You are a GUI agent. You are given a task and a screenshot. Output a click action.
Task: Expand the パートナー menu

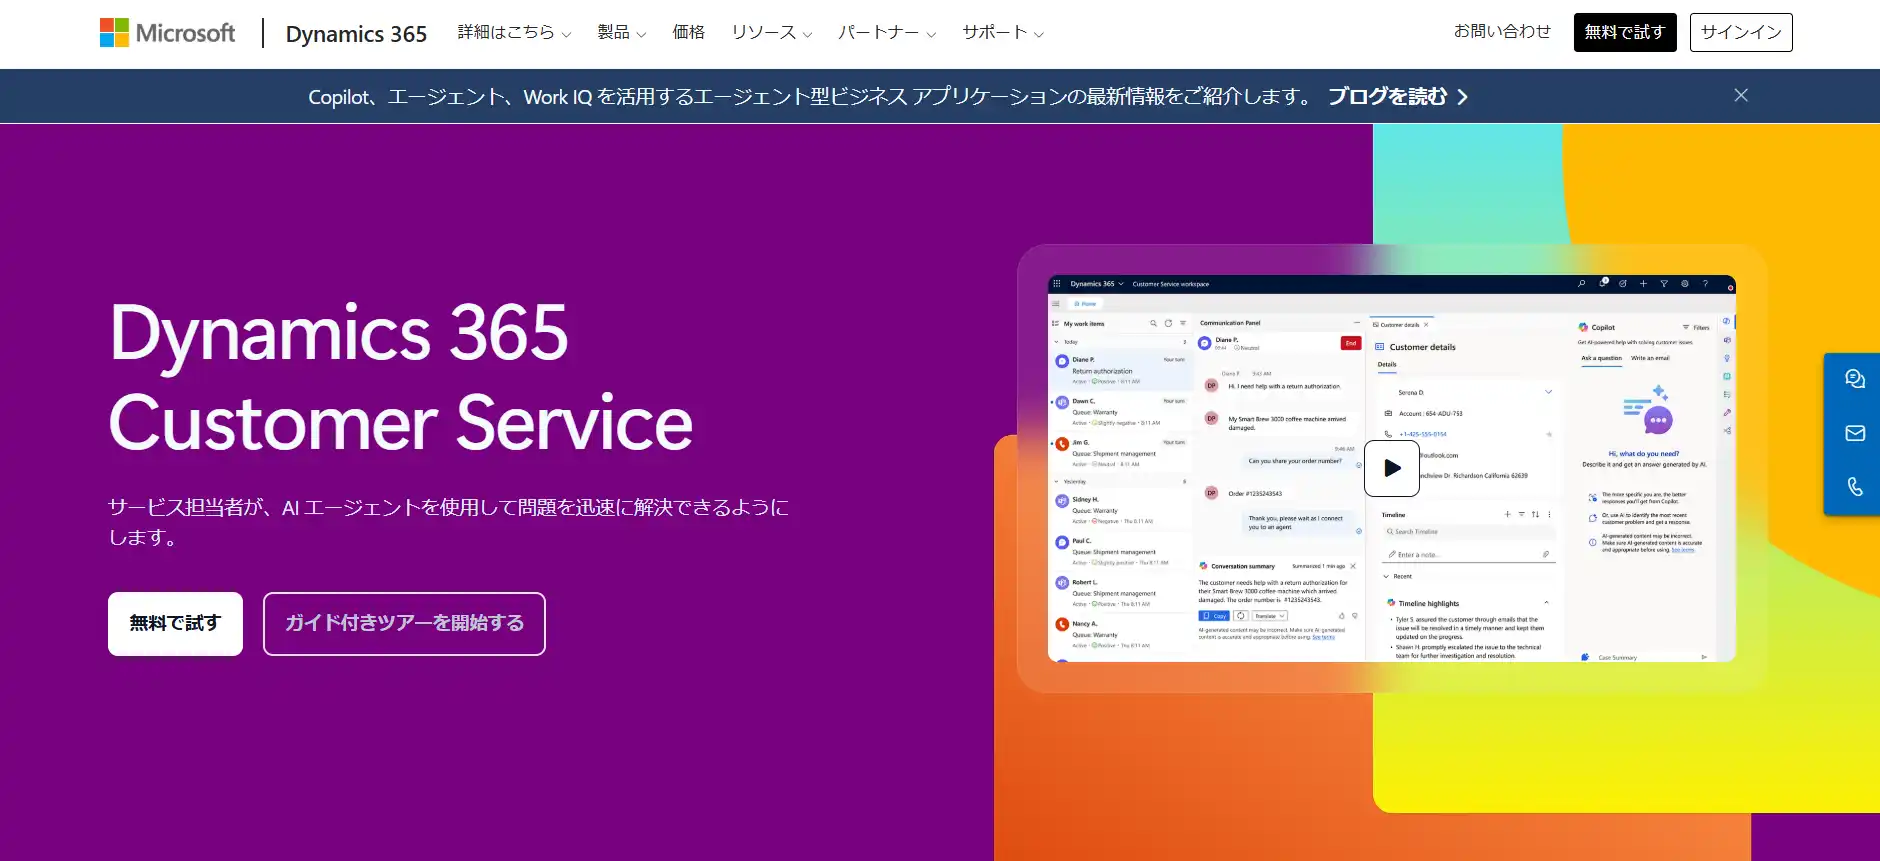886,33
